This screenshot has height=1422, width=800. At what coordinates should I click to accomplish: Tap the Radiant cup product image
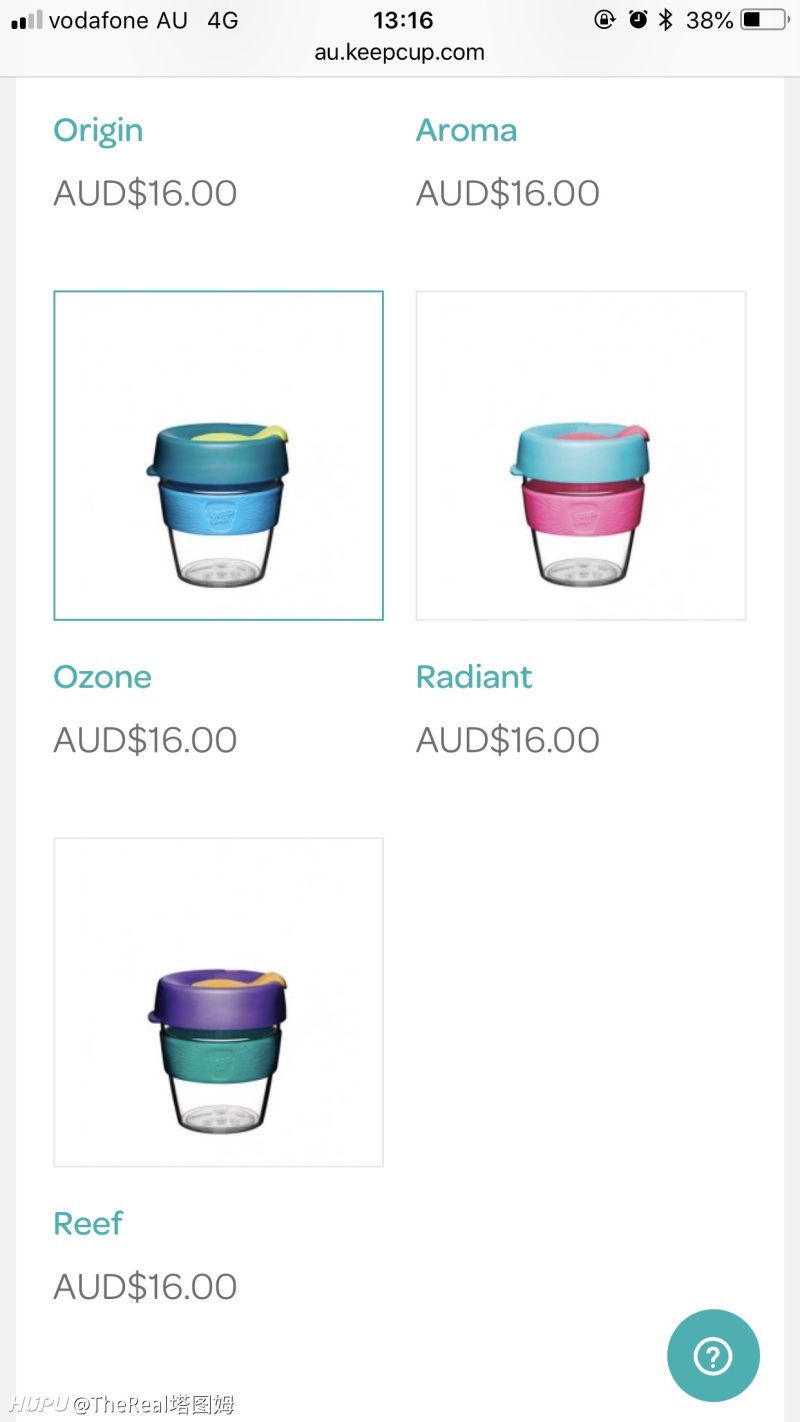point(581,455)
